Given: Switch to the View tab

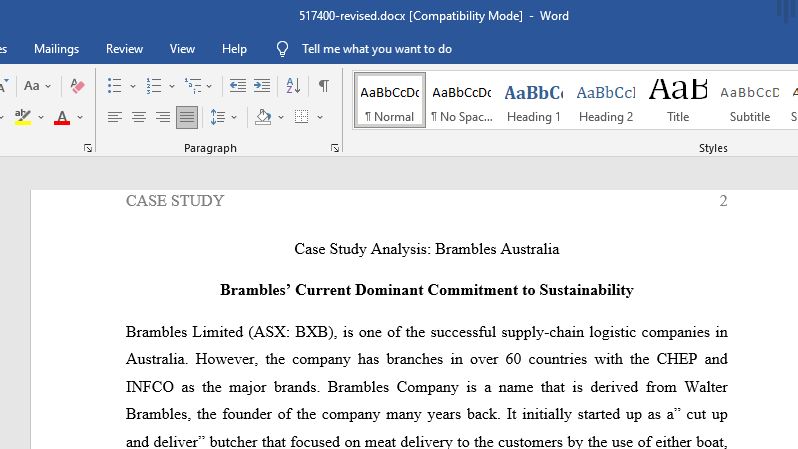Looking at the screenshot, I should tap(182, 49).
